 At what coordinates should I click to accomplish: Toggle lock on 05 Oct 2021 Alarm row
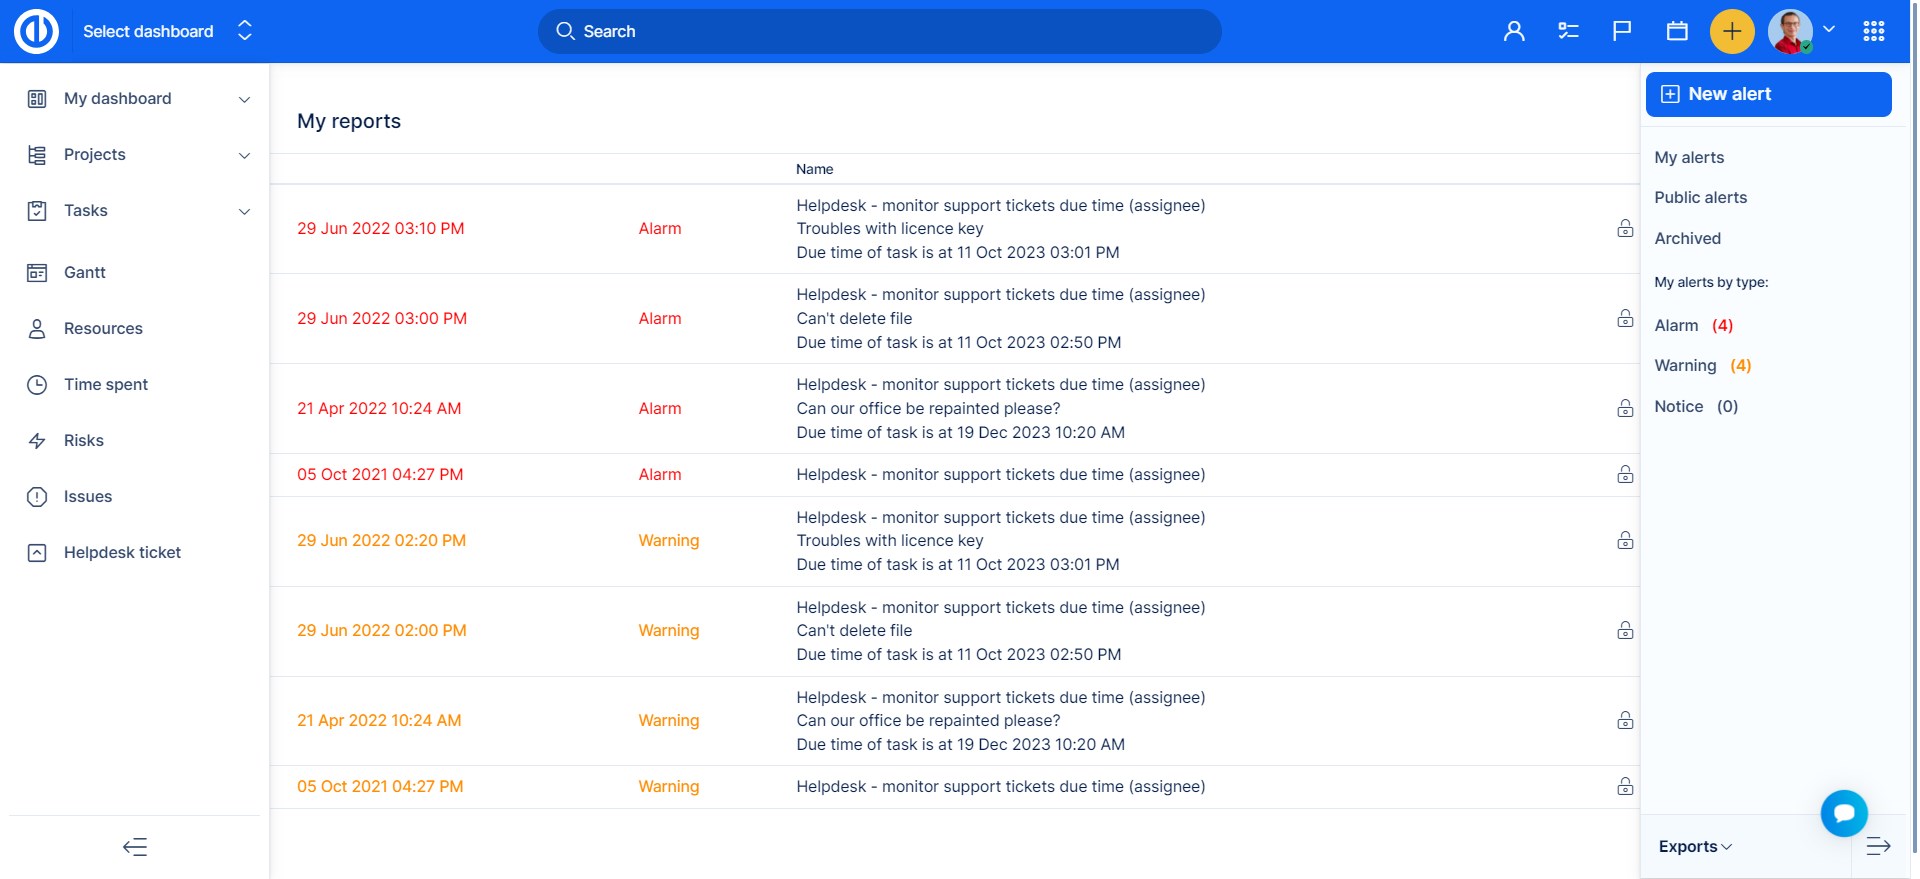coord(1625,475)
